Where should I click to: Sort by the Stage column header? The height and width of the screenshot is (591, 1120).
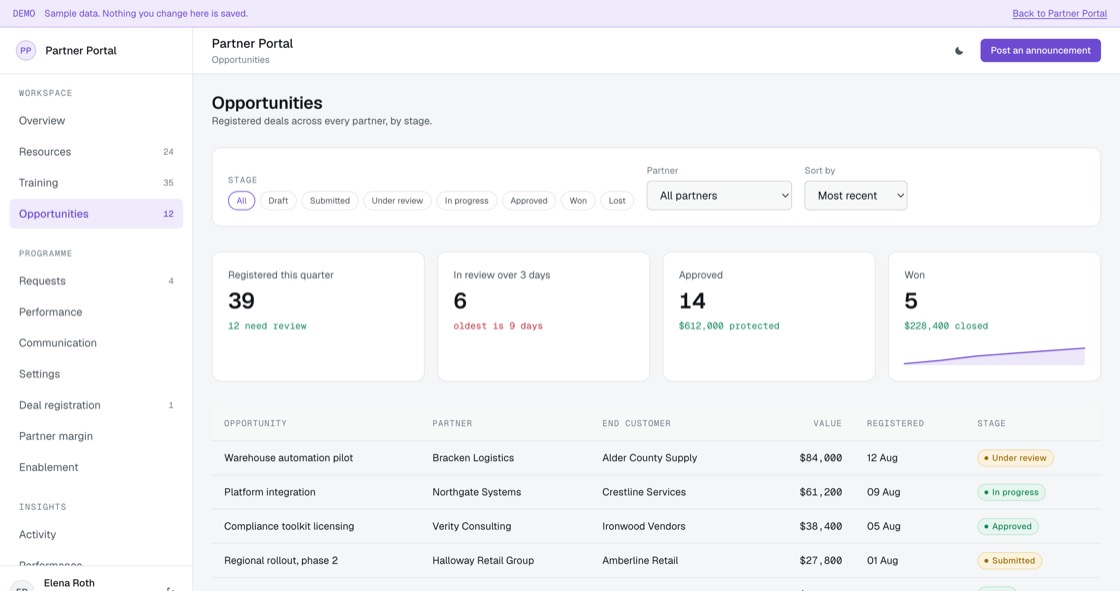pyautogui.click(x=991, y=424)
